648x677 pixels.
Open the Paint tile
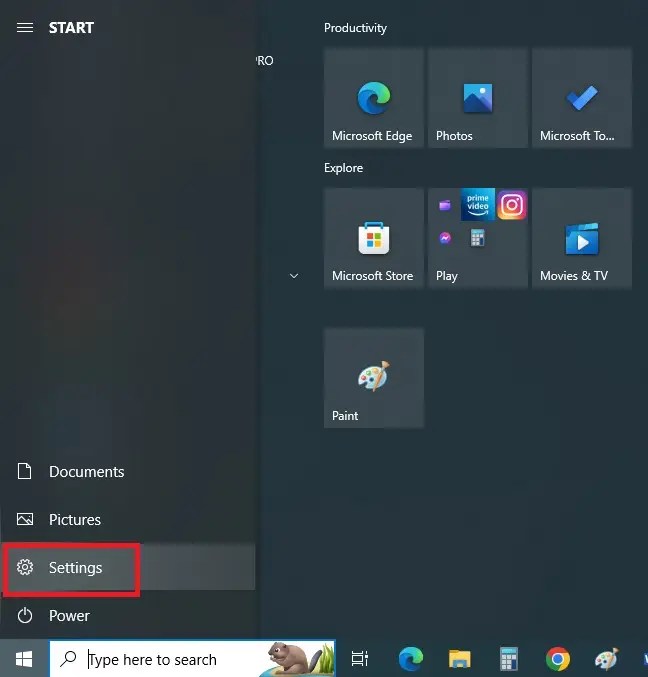373,378
